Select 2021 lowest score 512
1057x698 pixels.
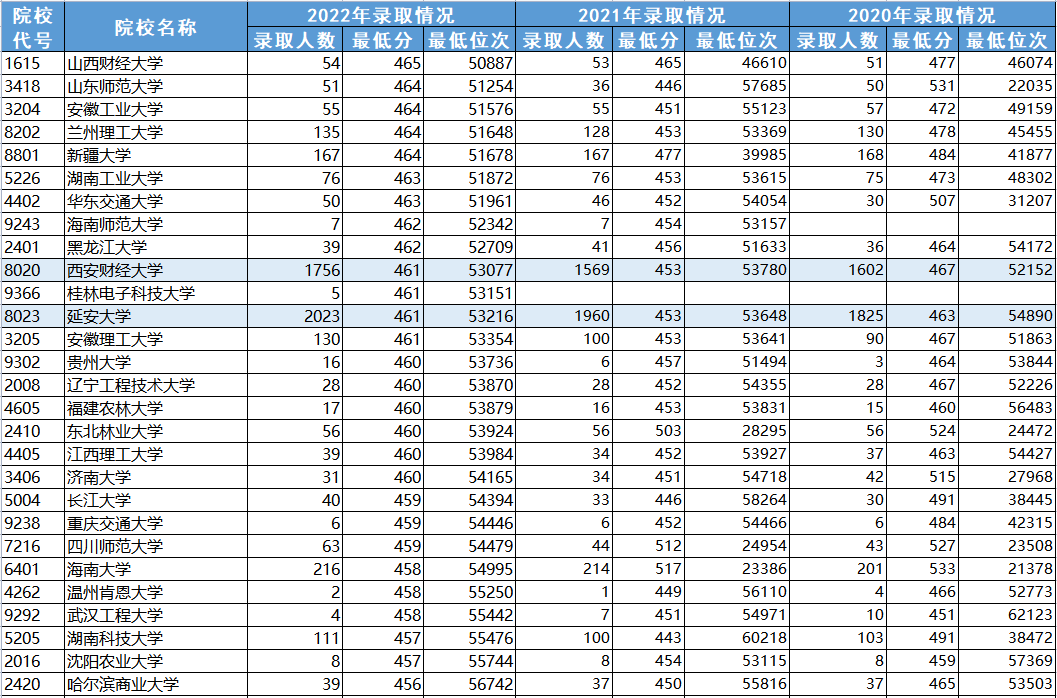pos(648,546)
